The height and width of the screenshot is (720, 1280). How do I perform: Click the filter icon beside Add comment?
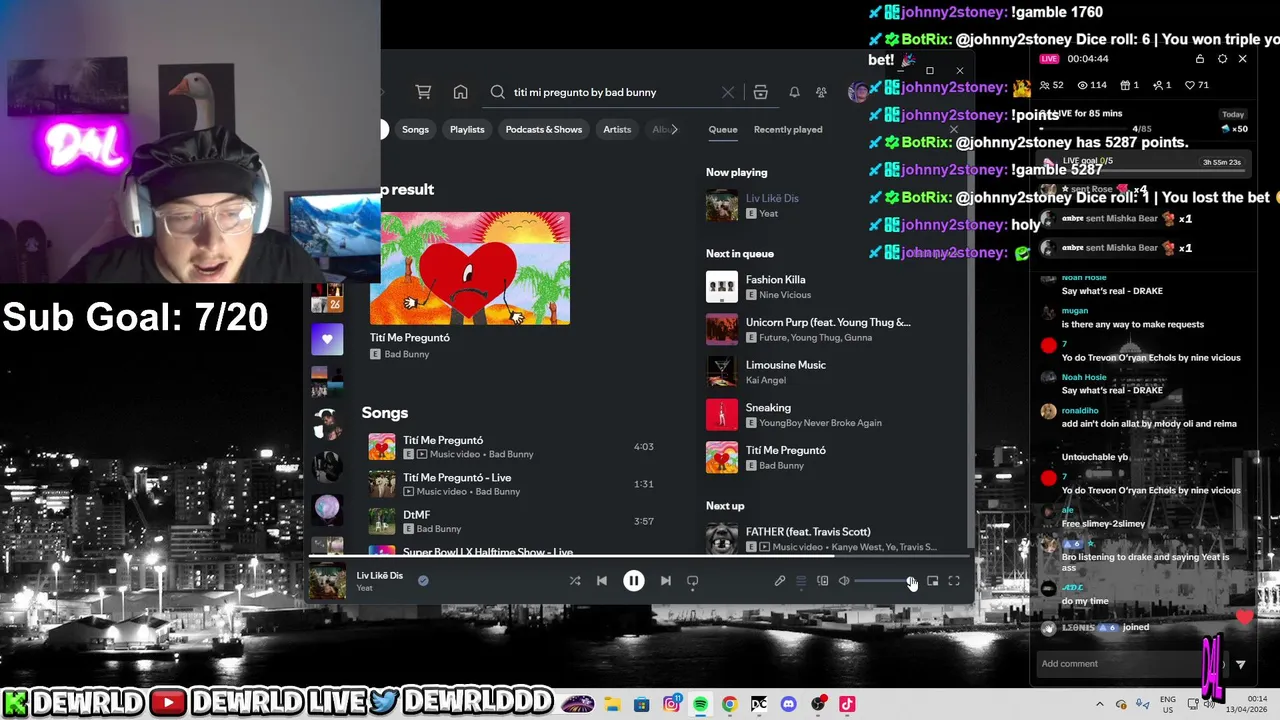1240,664
